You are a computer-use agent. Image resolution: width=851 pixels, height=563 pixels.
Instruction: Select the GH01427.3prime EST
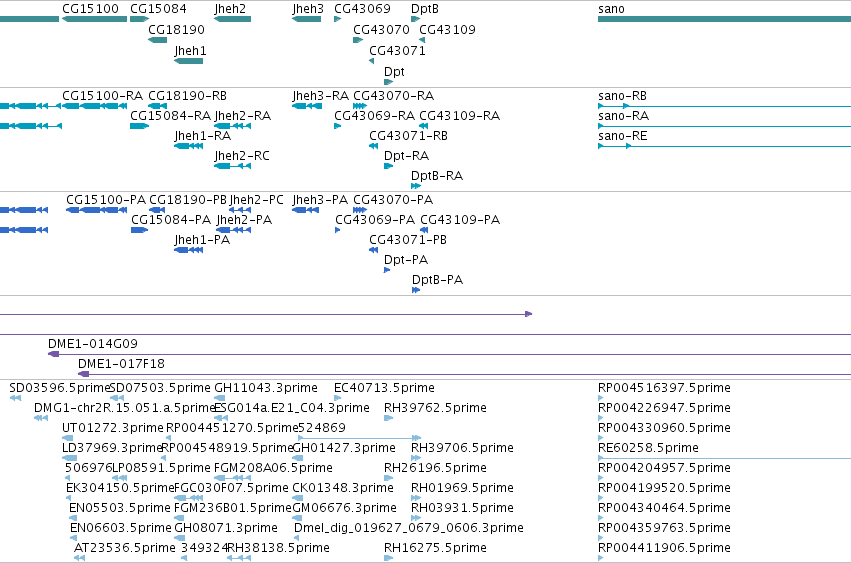pyautogui.click(x=296, y=459)
